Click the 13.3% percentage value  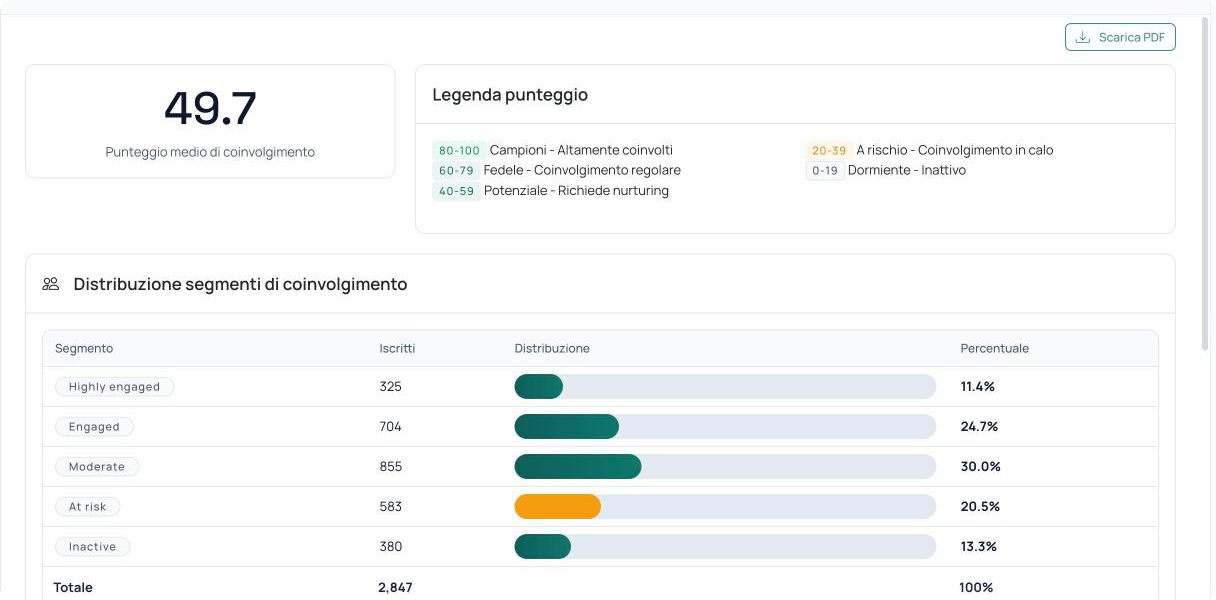(978, 547)
